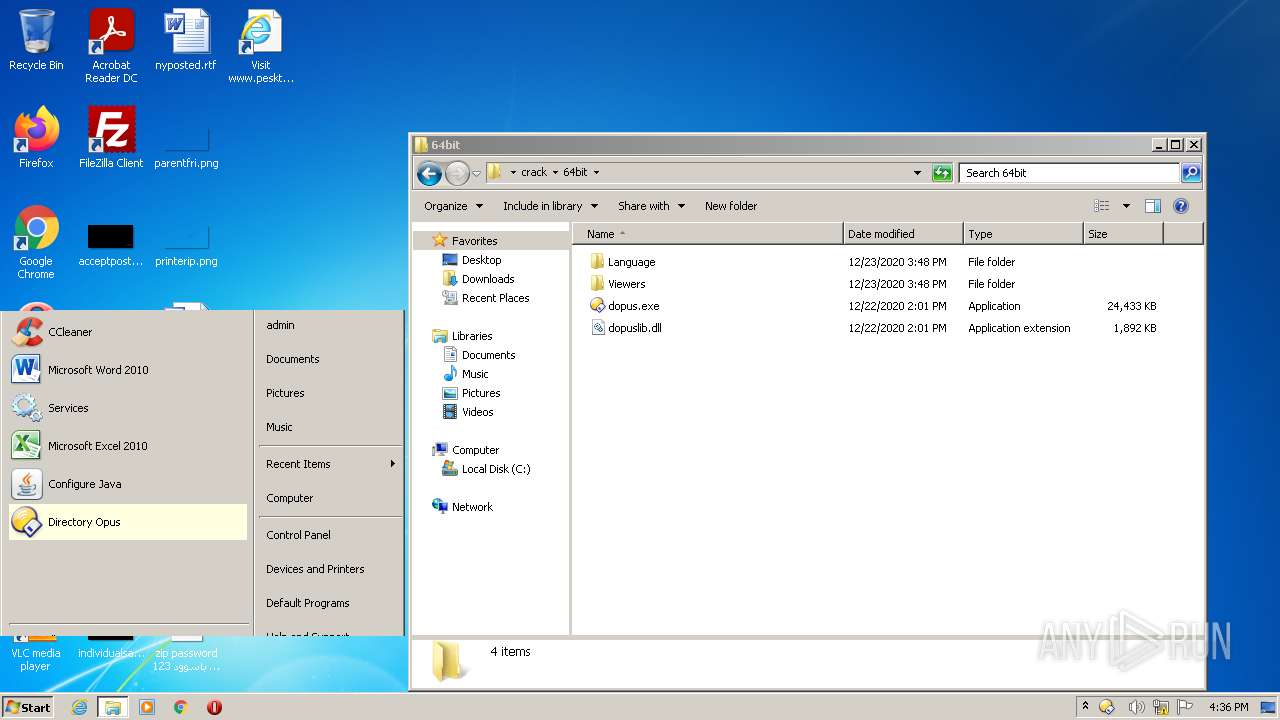
Task: Open Downloads in Favorites
Action: (478, 279)
